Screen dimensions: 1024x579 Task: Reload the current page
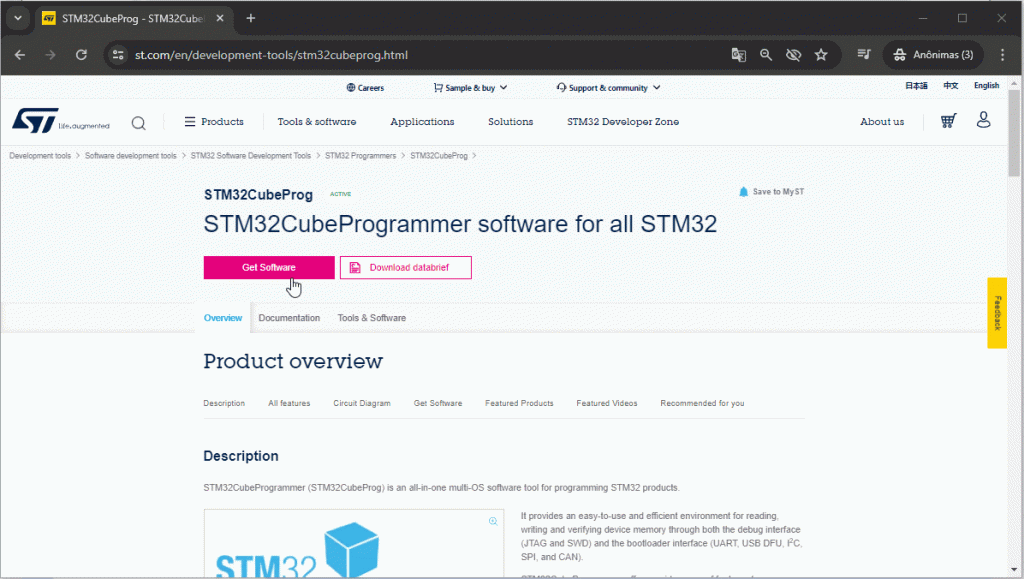81,55
